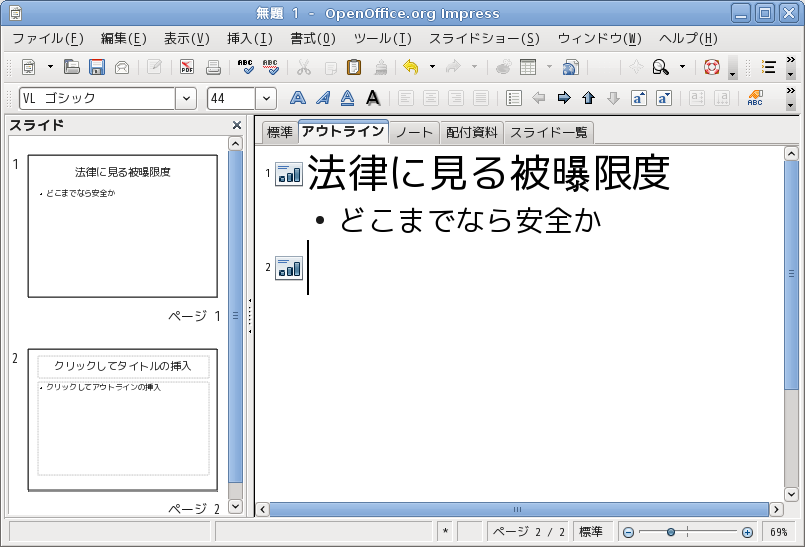Click the bullet text どこまでなら安全か

coord(470,220)
